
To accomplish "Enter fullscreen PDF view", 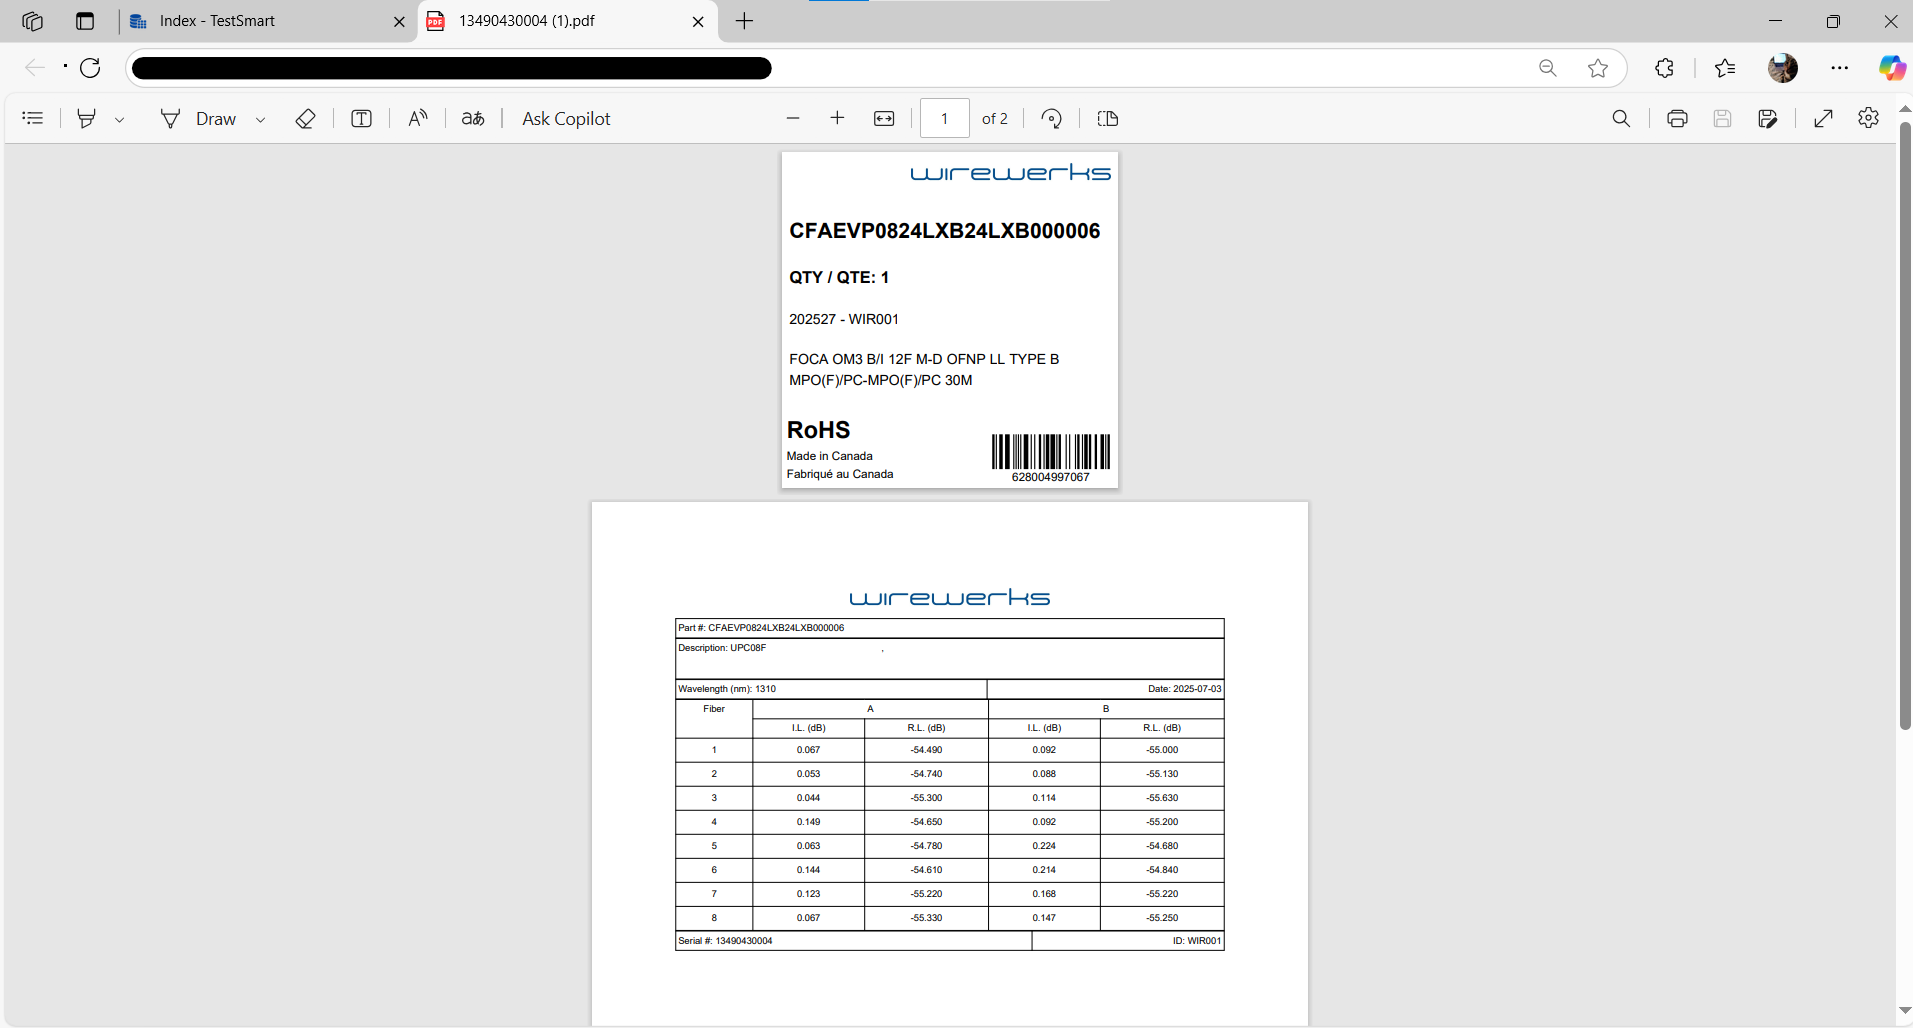I will [1824, 118].
